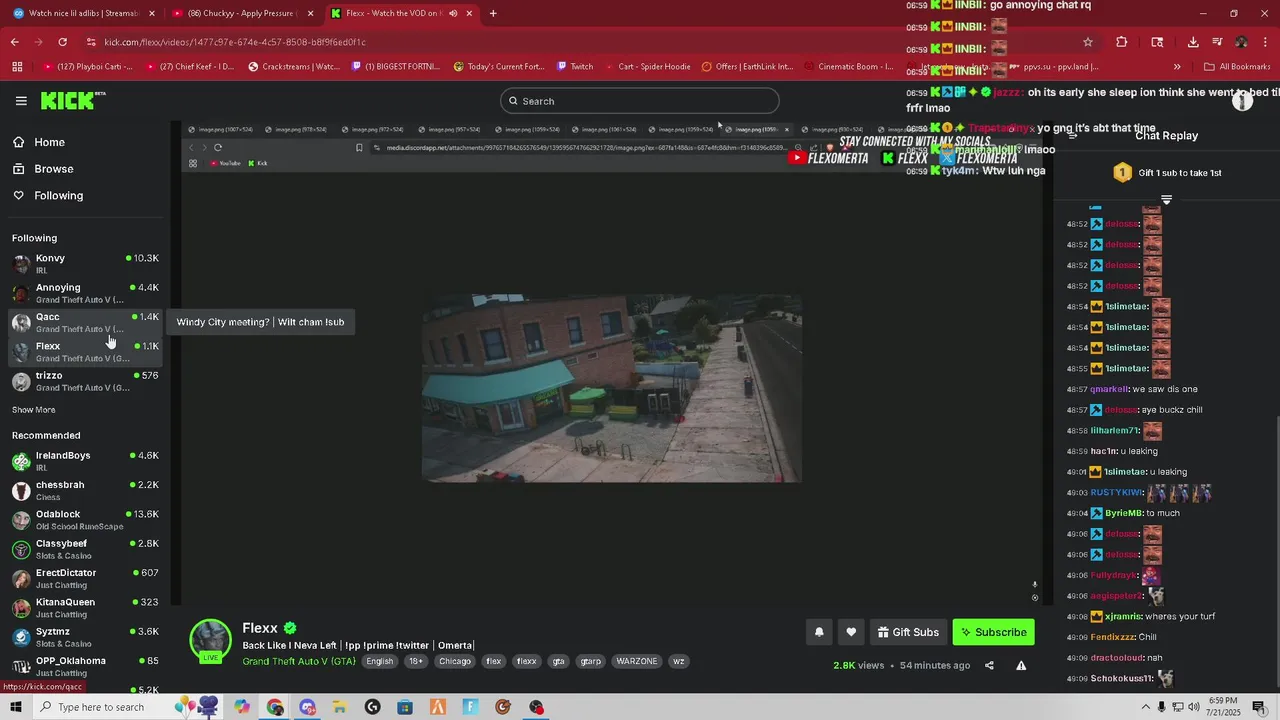The width and height of the screenshot is (1280, 720).
Task: Open Syztmz in Recommended list
Action: (85, 637)
